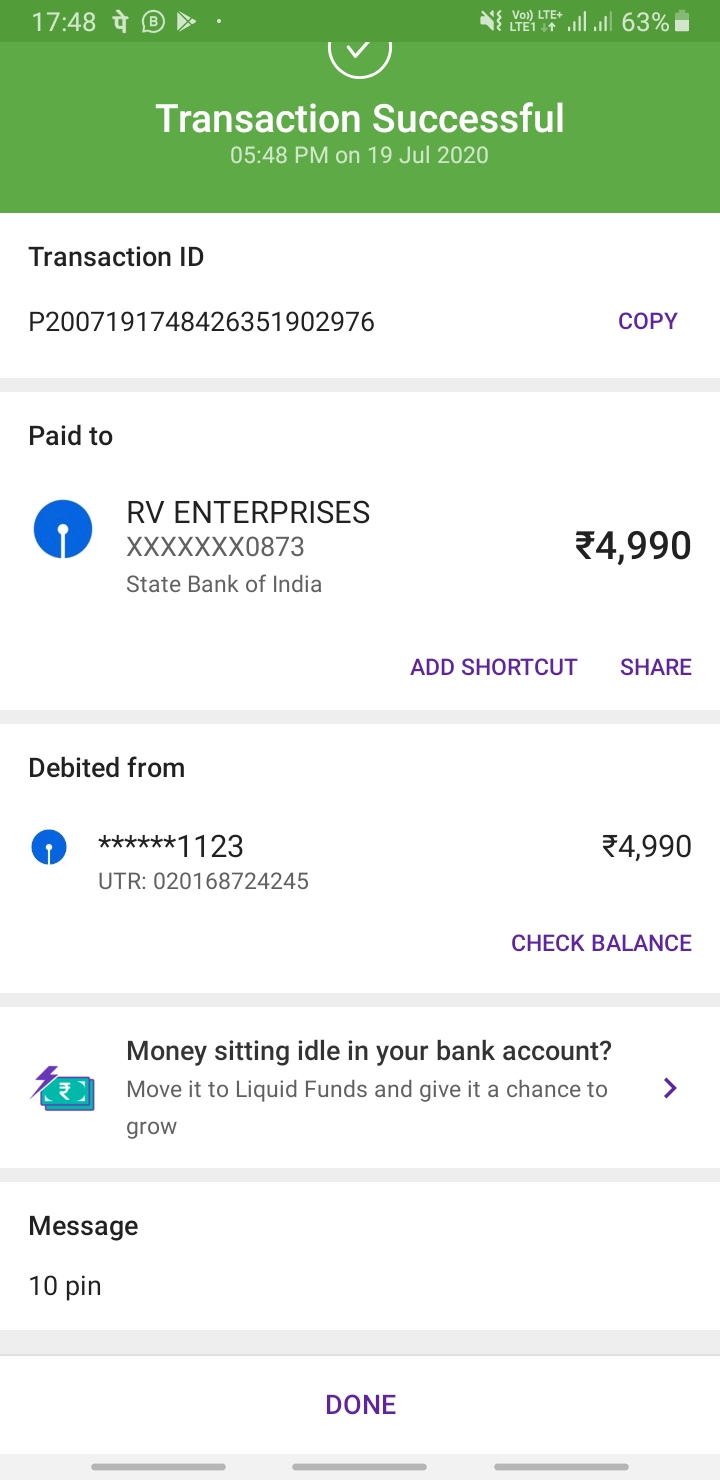Share the payment receipt
Image resolution: width=720 pixels, height=1480 pixels.
click(x=655, y=667)
